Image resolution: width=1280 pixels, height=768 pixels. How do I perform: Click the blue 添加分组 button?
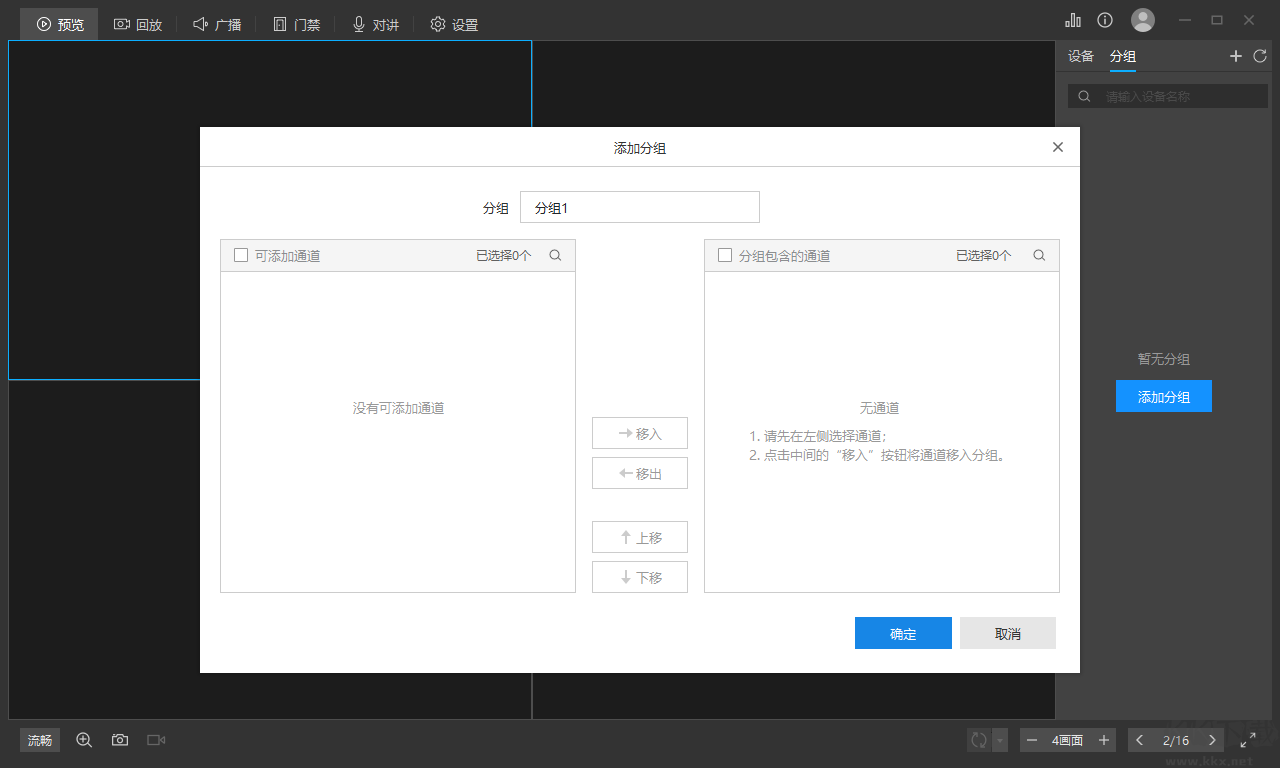[x=1163, y=396]
